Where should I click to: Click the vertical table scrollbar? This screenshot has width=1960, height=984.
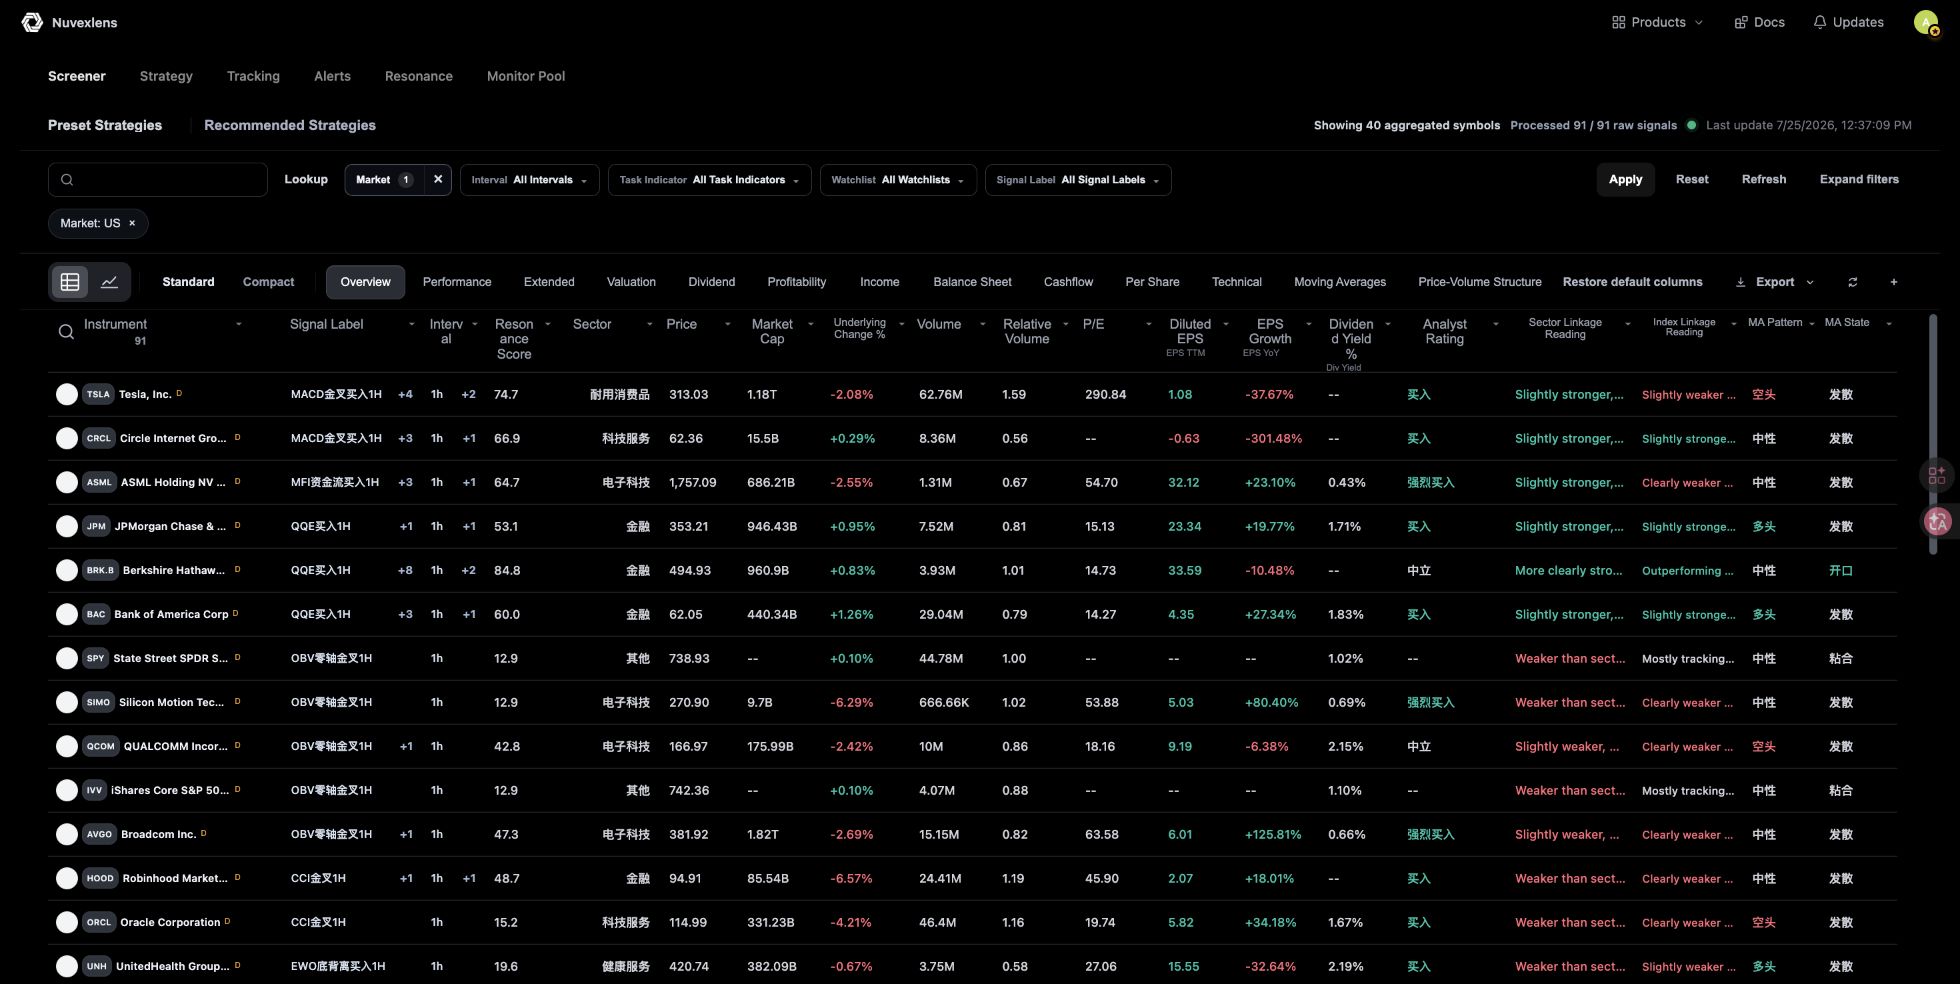tap(1933, 434)
